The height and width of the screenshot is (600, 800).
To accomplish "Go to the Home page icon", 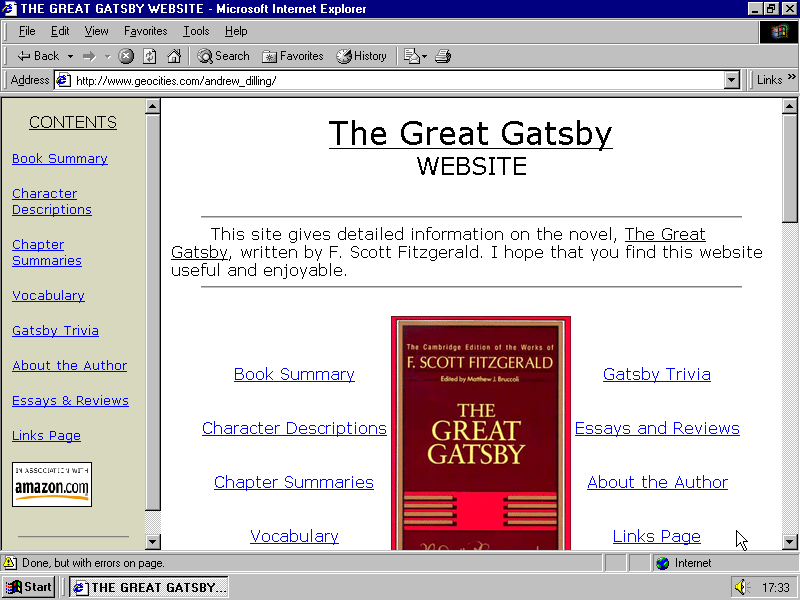I will click(x=174, y=56).
